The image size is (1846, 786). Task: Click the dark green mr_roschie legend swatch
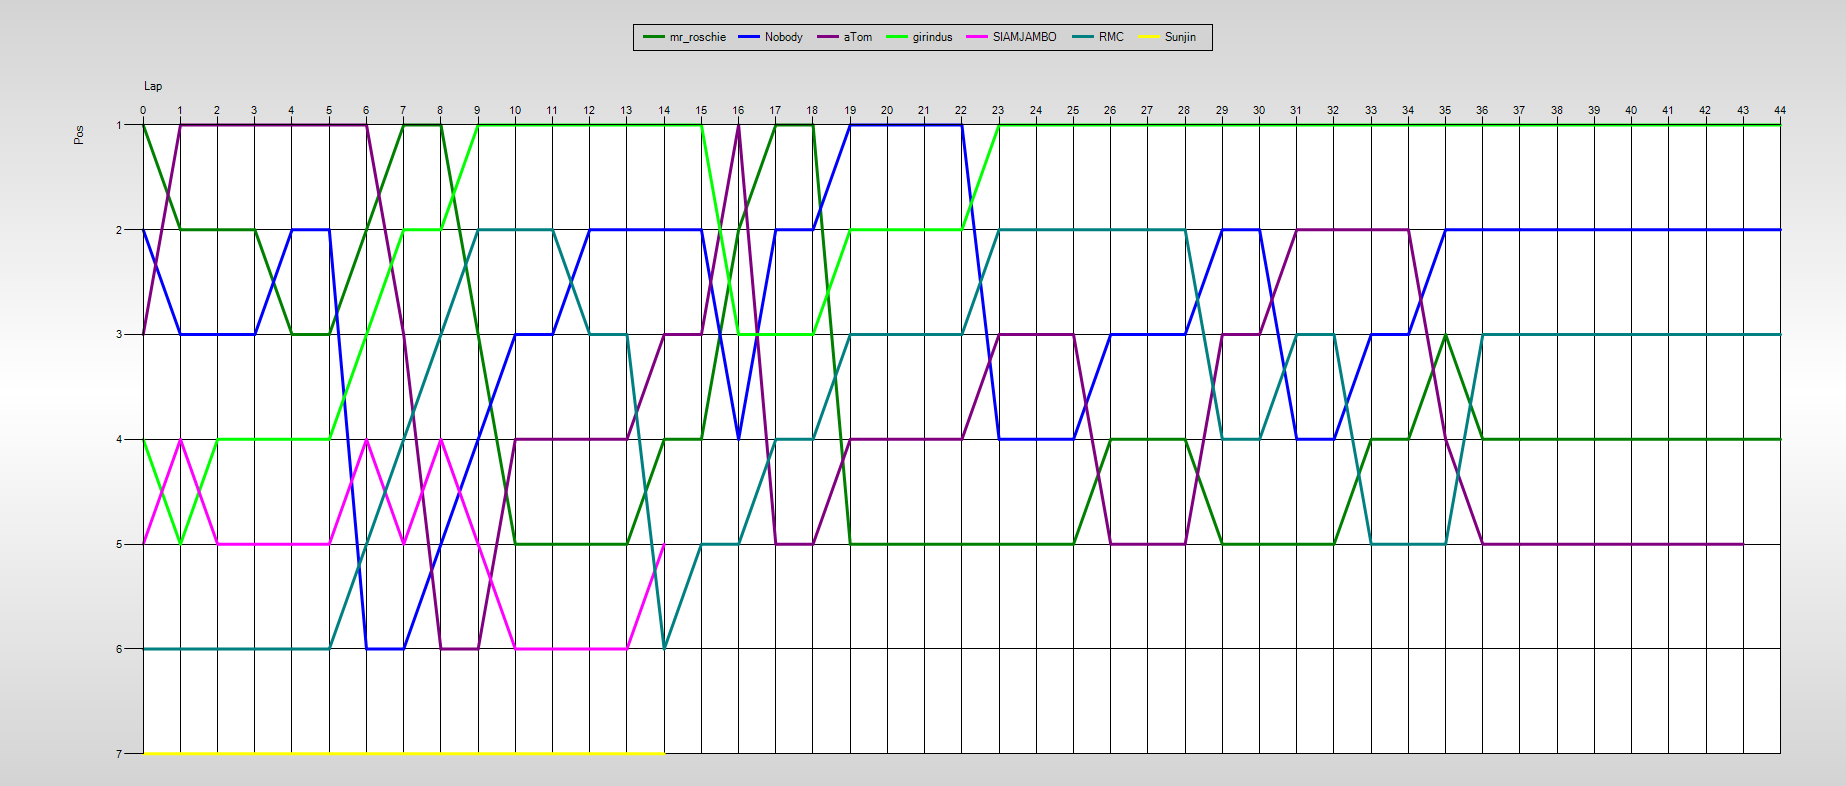click(x=654, y=37)
